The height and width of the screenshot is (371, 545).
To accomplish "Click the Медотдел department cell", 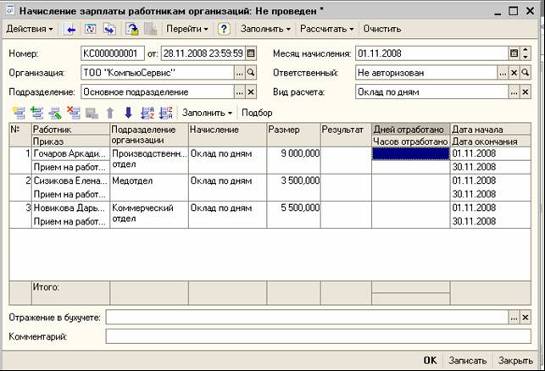I will (x=149, y=187).
